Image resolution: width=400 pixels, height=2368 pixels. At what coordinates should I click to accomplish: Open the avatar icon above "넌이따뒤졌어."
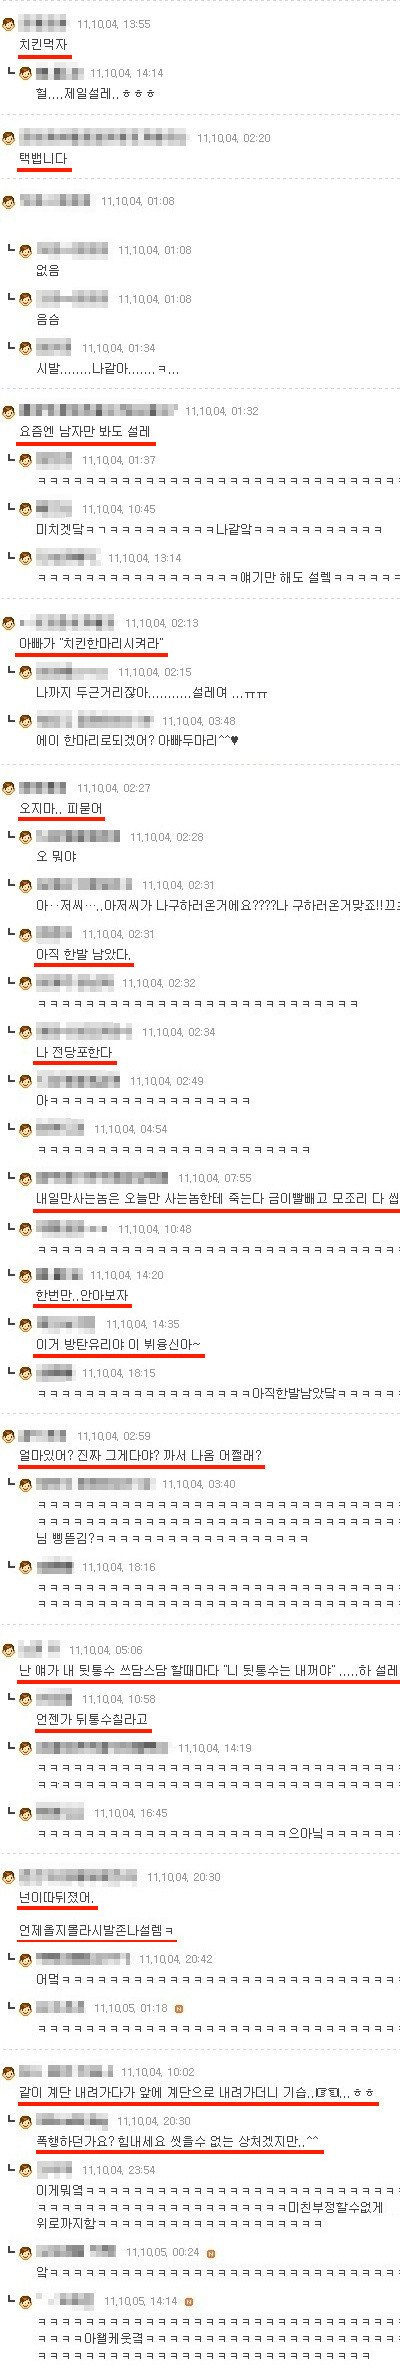pyautogui.click(x=9, y=1877)
